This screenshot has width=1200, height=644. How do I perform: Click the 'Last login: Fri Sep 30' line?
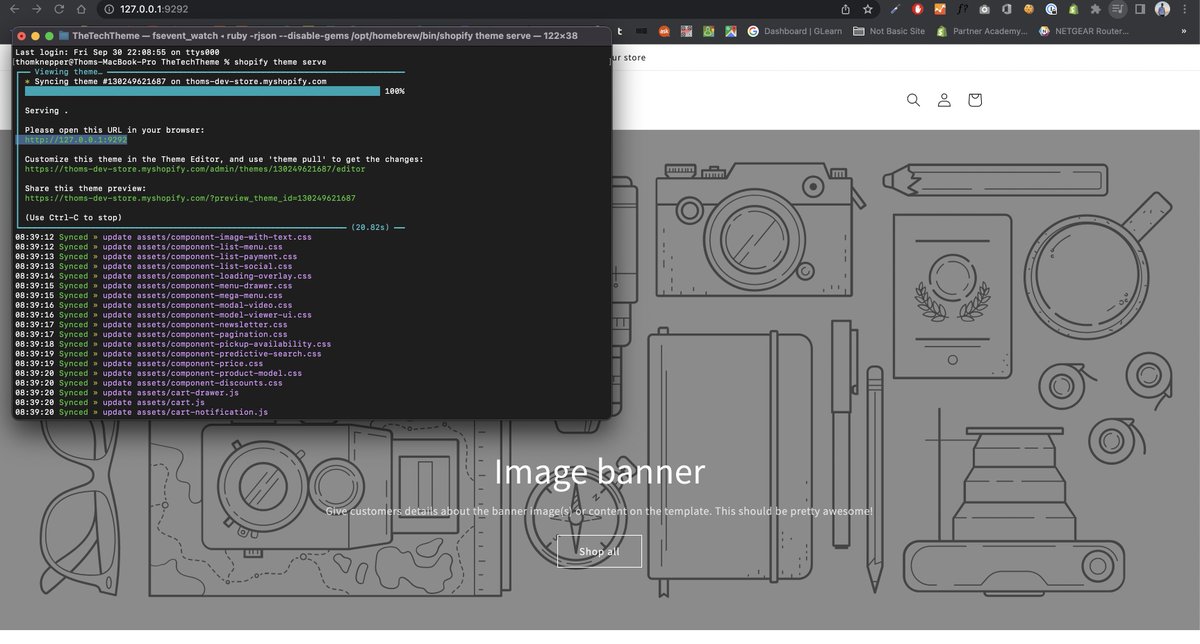coord(117,52)
